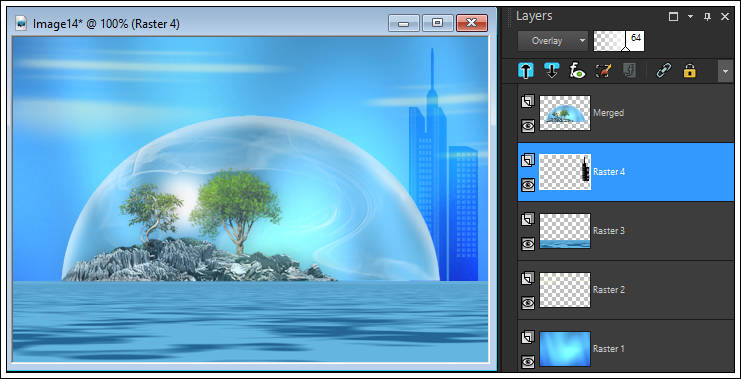Select the Raster 2 layer
This screenshot has width=741, height=379.
point(626,290)
